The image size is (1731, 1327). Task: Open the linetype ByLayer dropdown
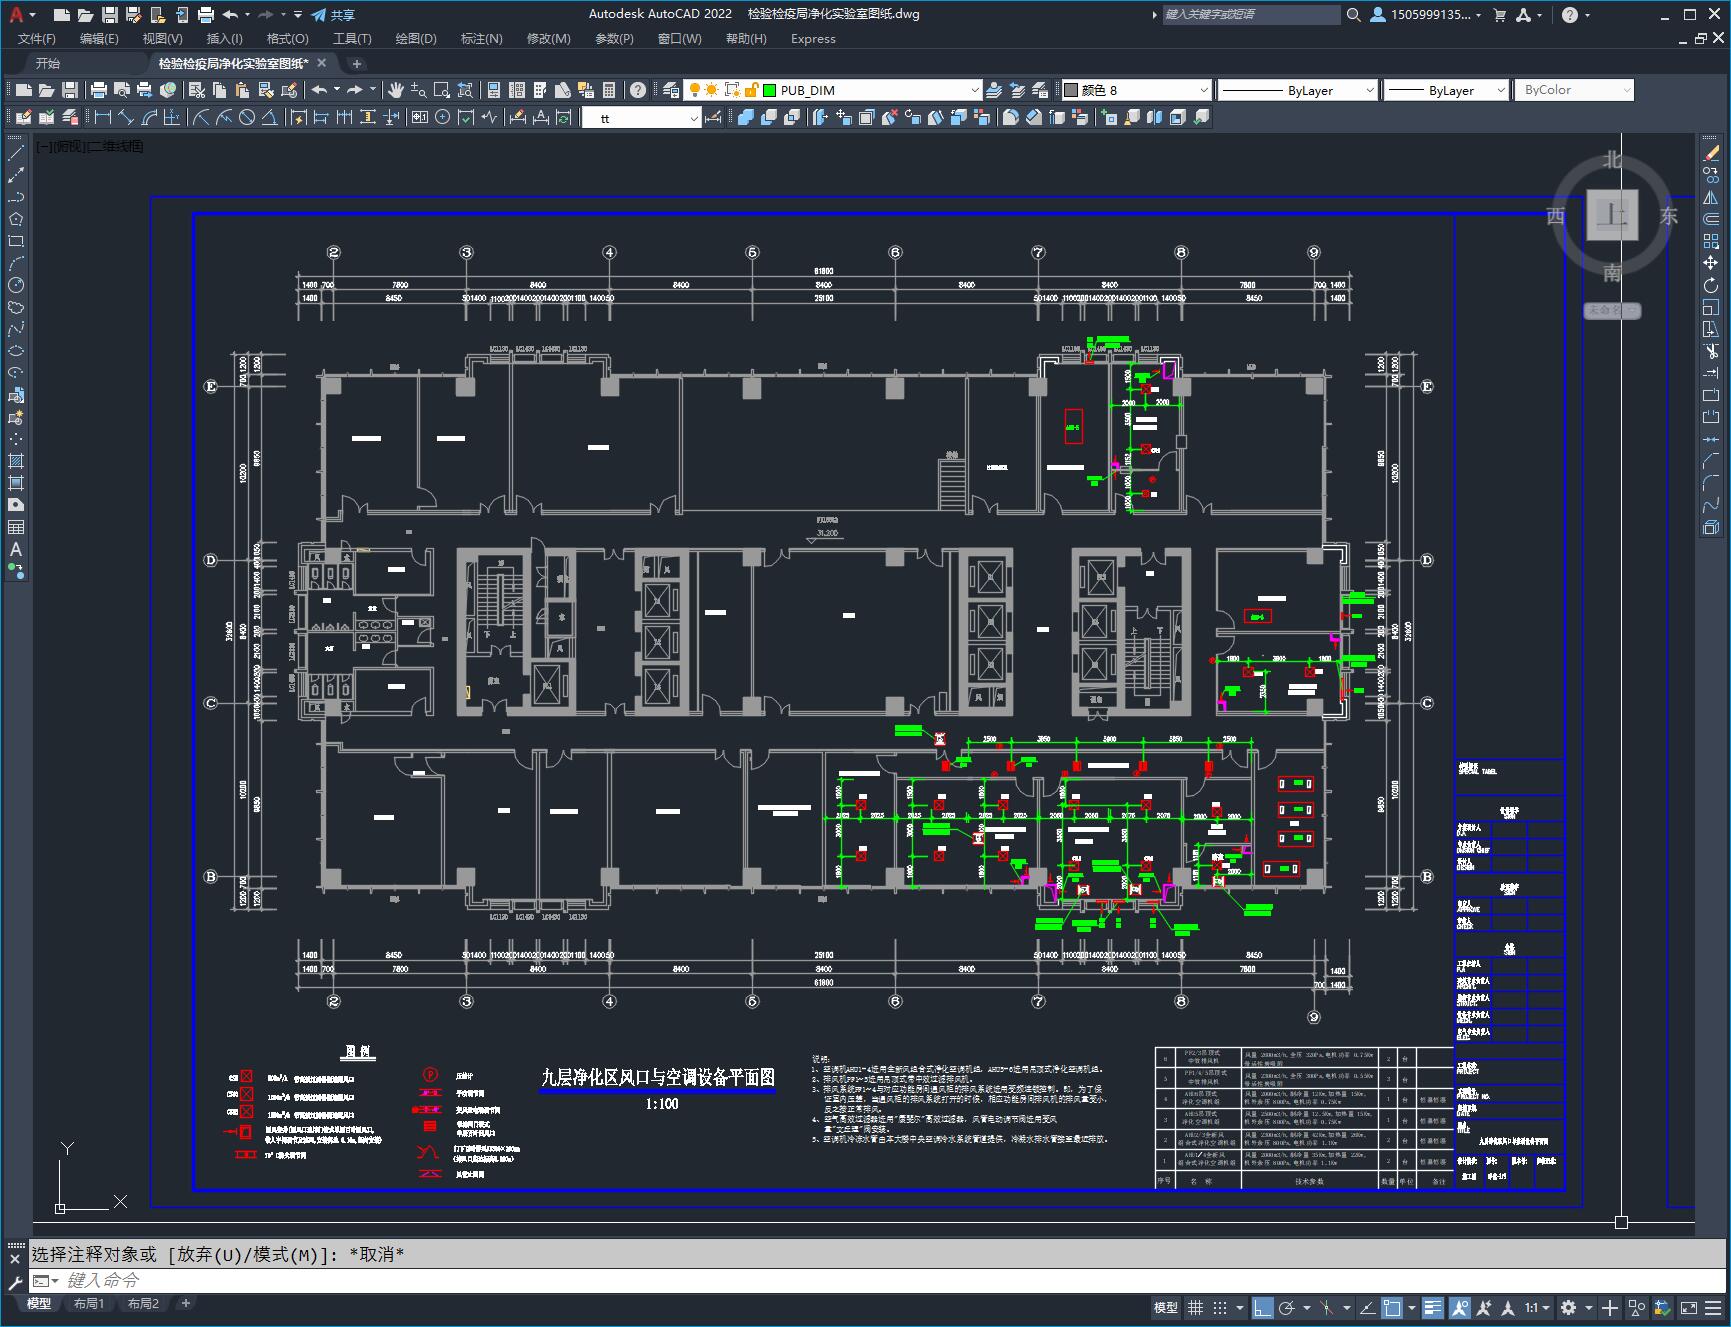coord(1370,90)
